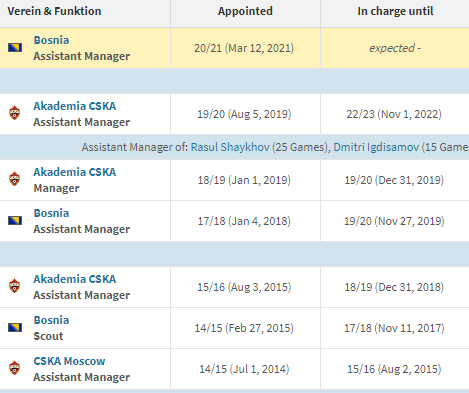Open Akademia CSKA link appointed Aug 5, 2019
The width and height of the screenshot is (469, 393).
pos(75,106)
